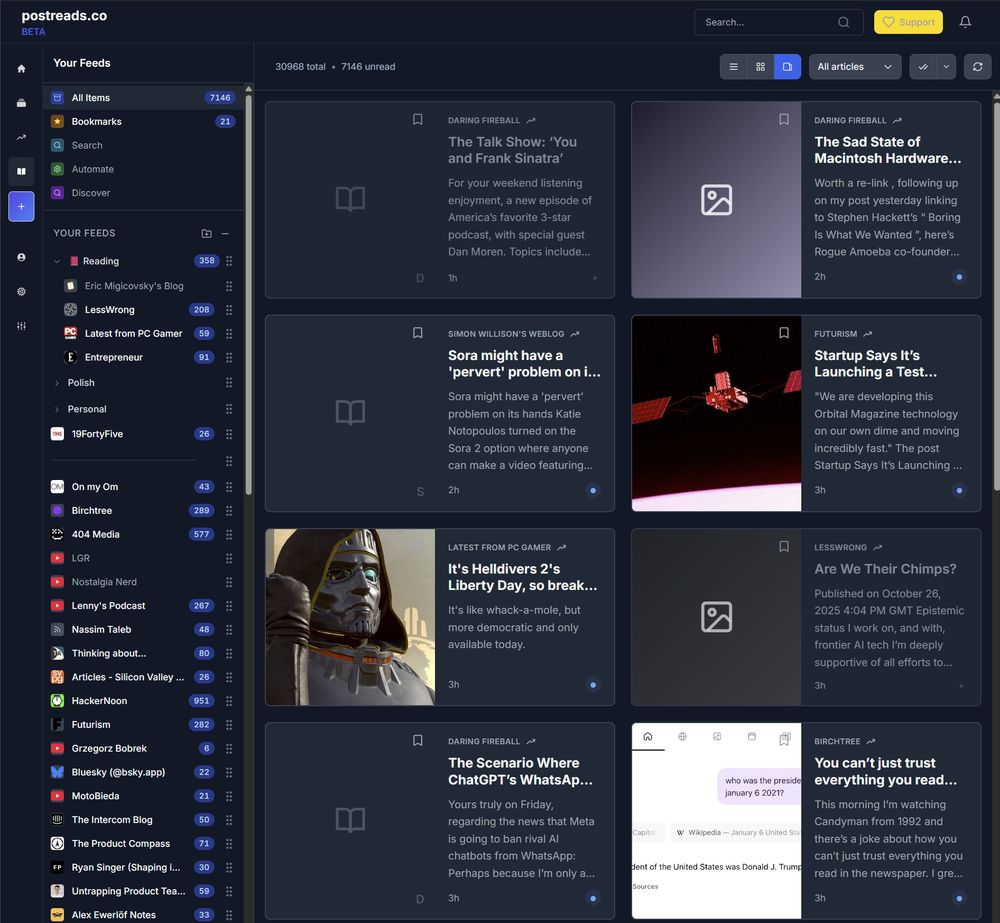Open 'You can't just trust everything' headline
The width and height of the screenshot is (1000, 923).
pyautogui.click(x=885, y=771)
